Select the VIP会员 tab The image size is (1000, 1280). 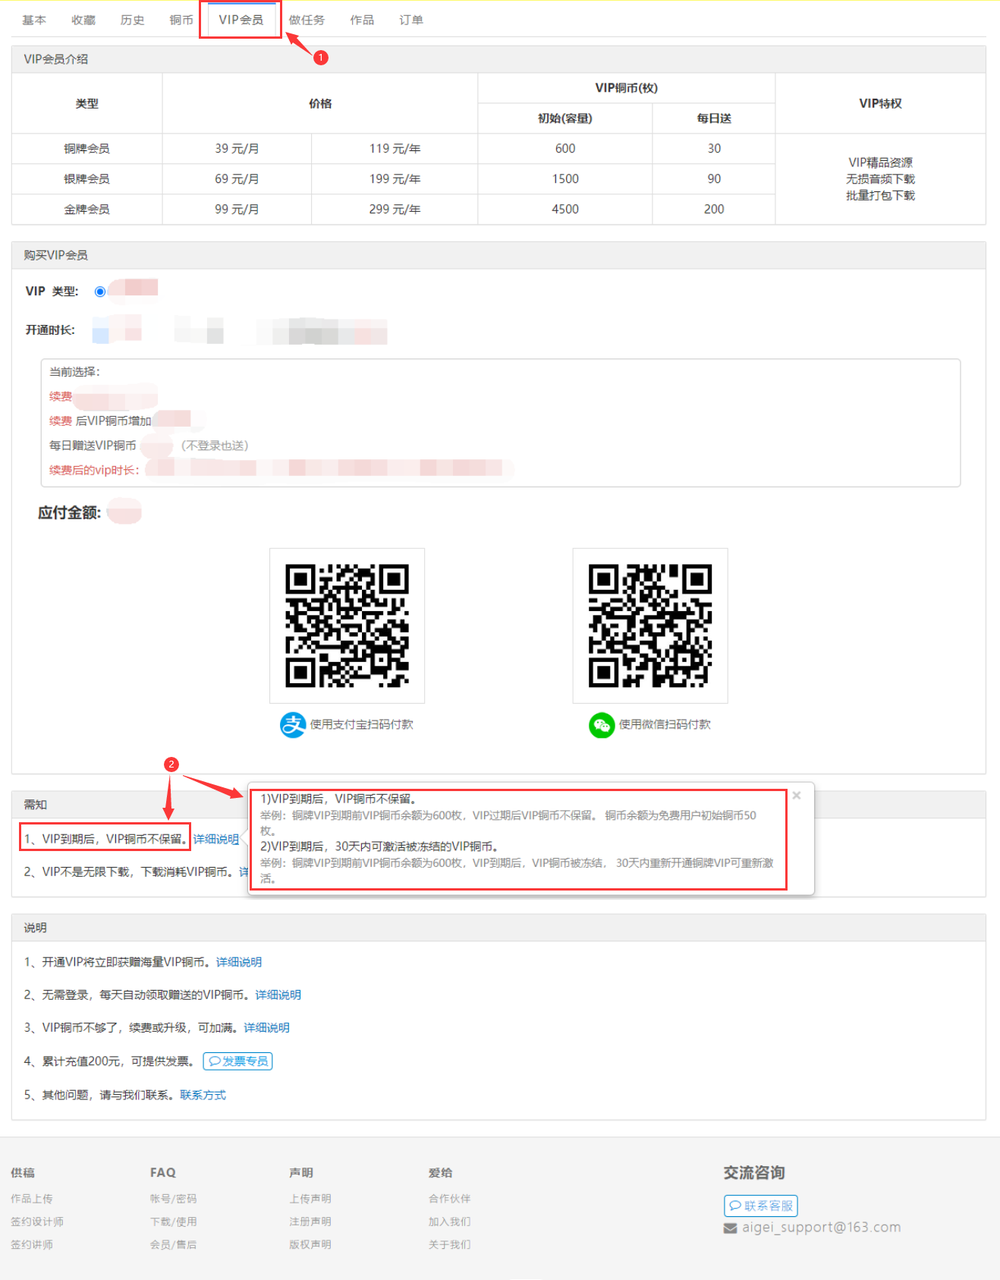pyautogui.click(x=241, y=20)
